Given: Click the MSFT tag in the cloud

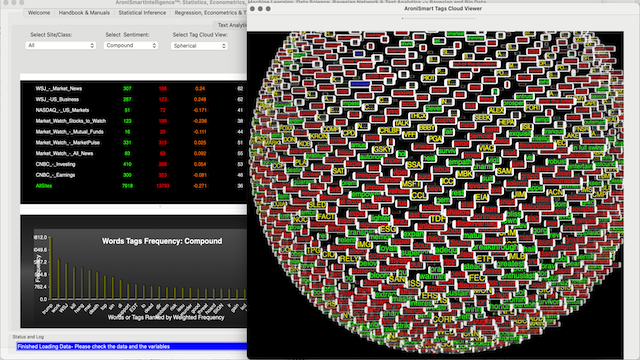Looking at the screenshot, I should point(410,184).
